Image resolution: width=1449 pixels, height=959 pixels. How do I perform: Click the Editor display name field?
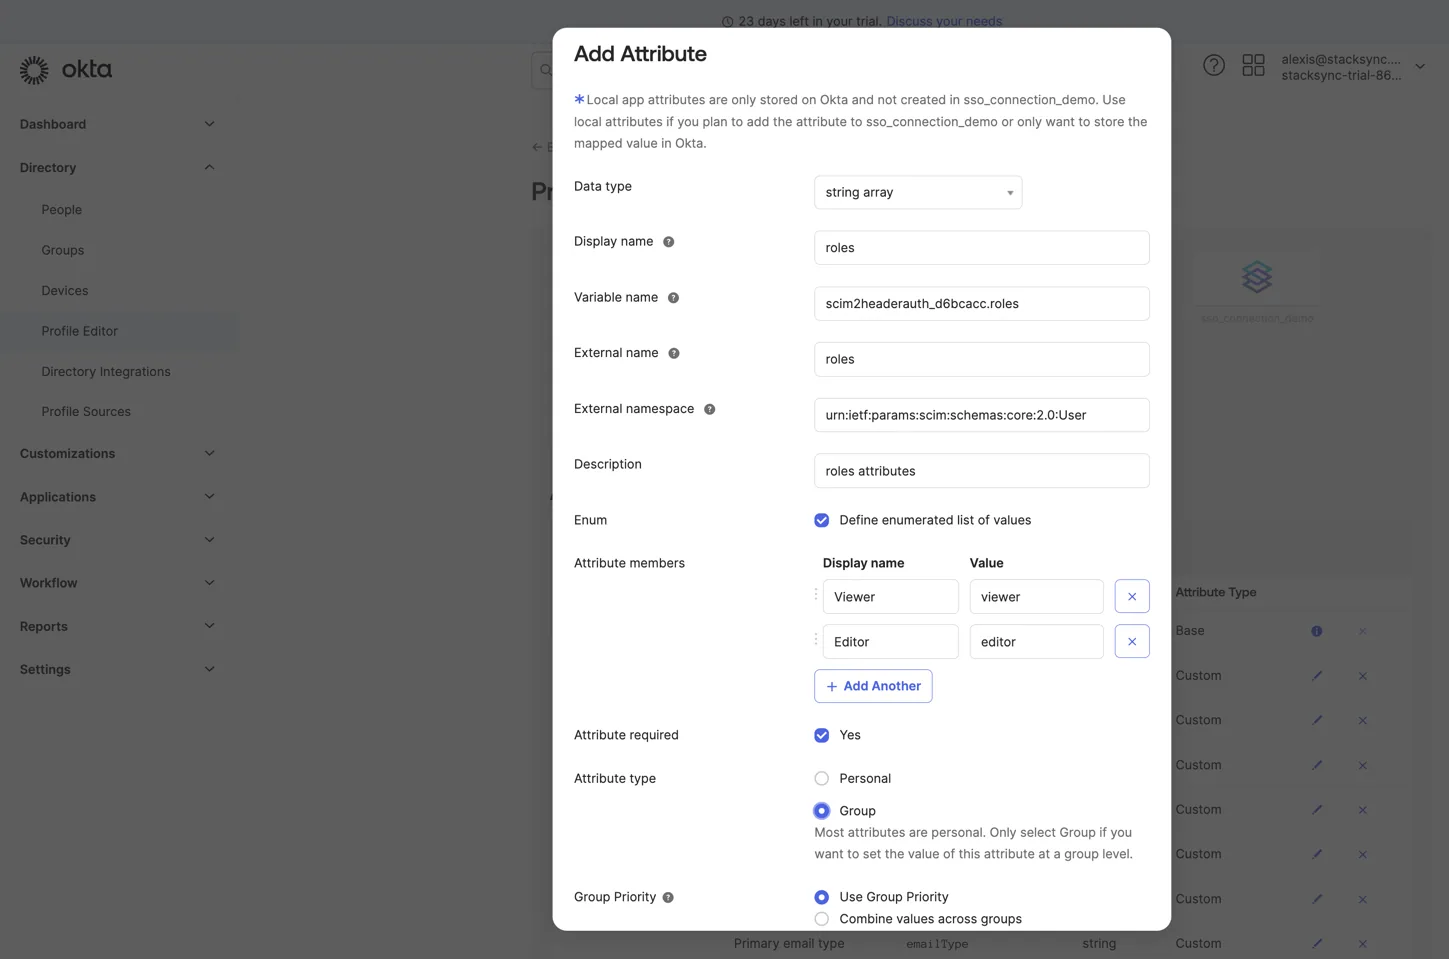[890, 642]
